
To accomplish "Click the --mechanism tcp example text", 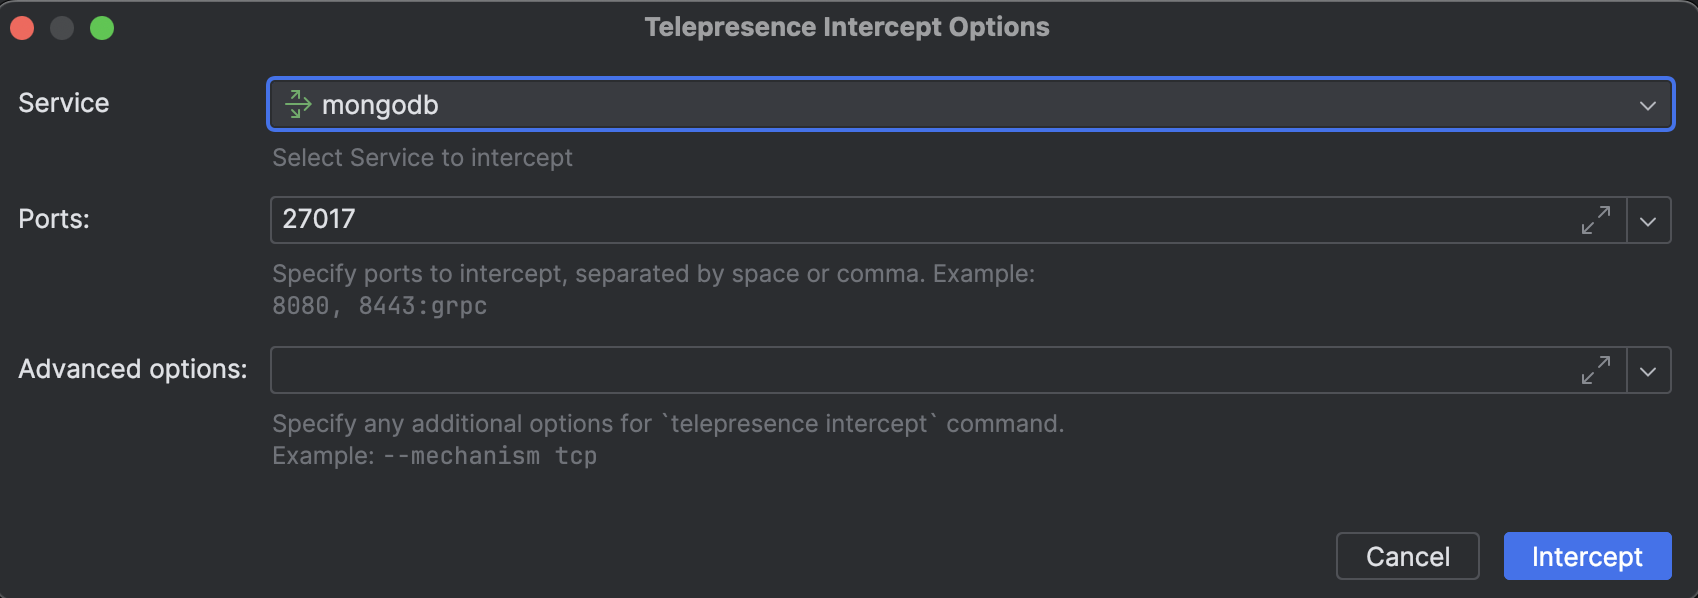I will click(490, 455).
